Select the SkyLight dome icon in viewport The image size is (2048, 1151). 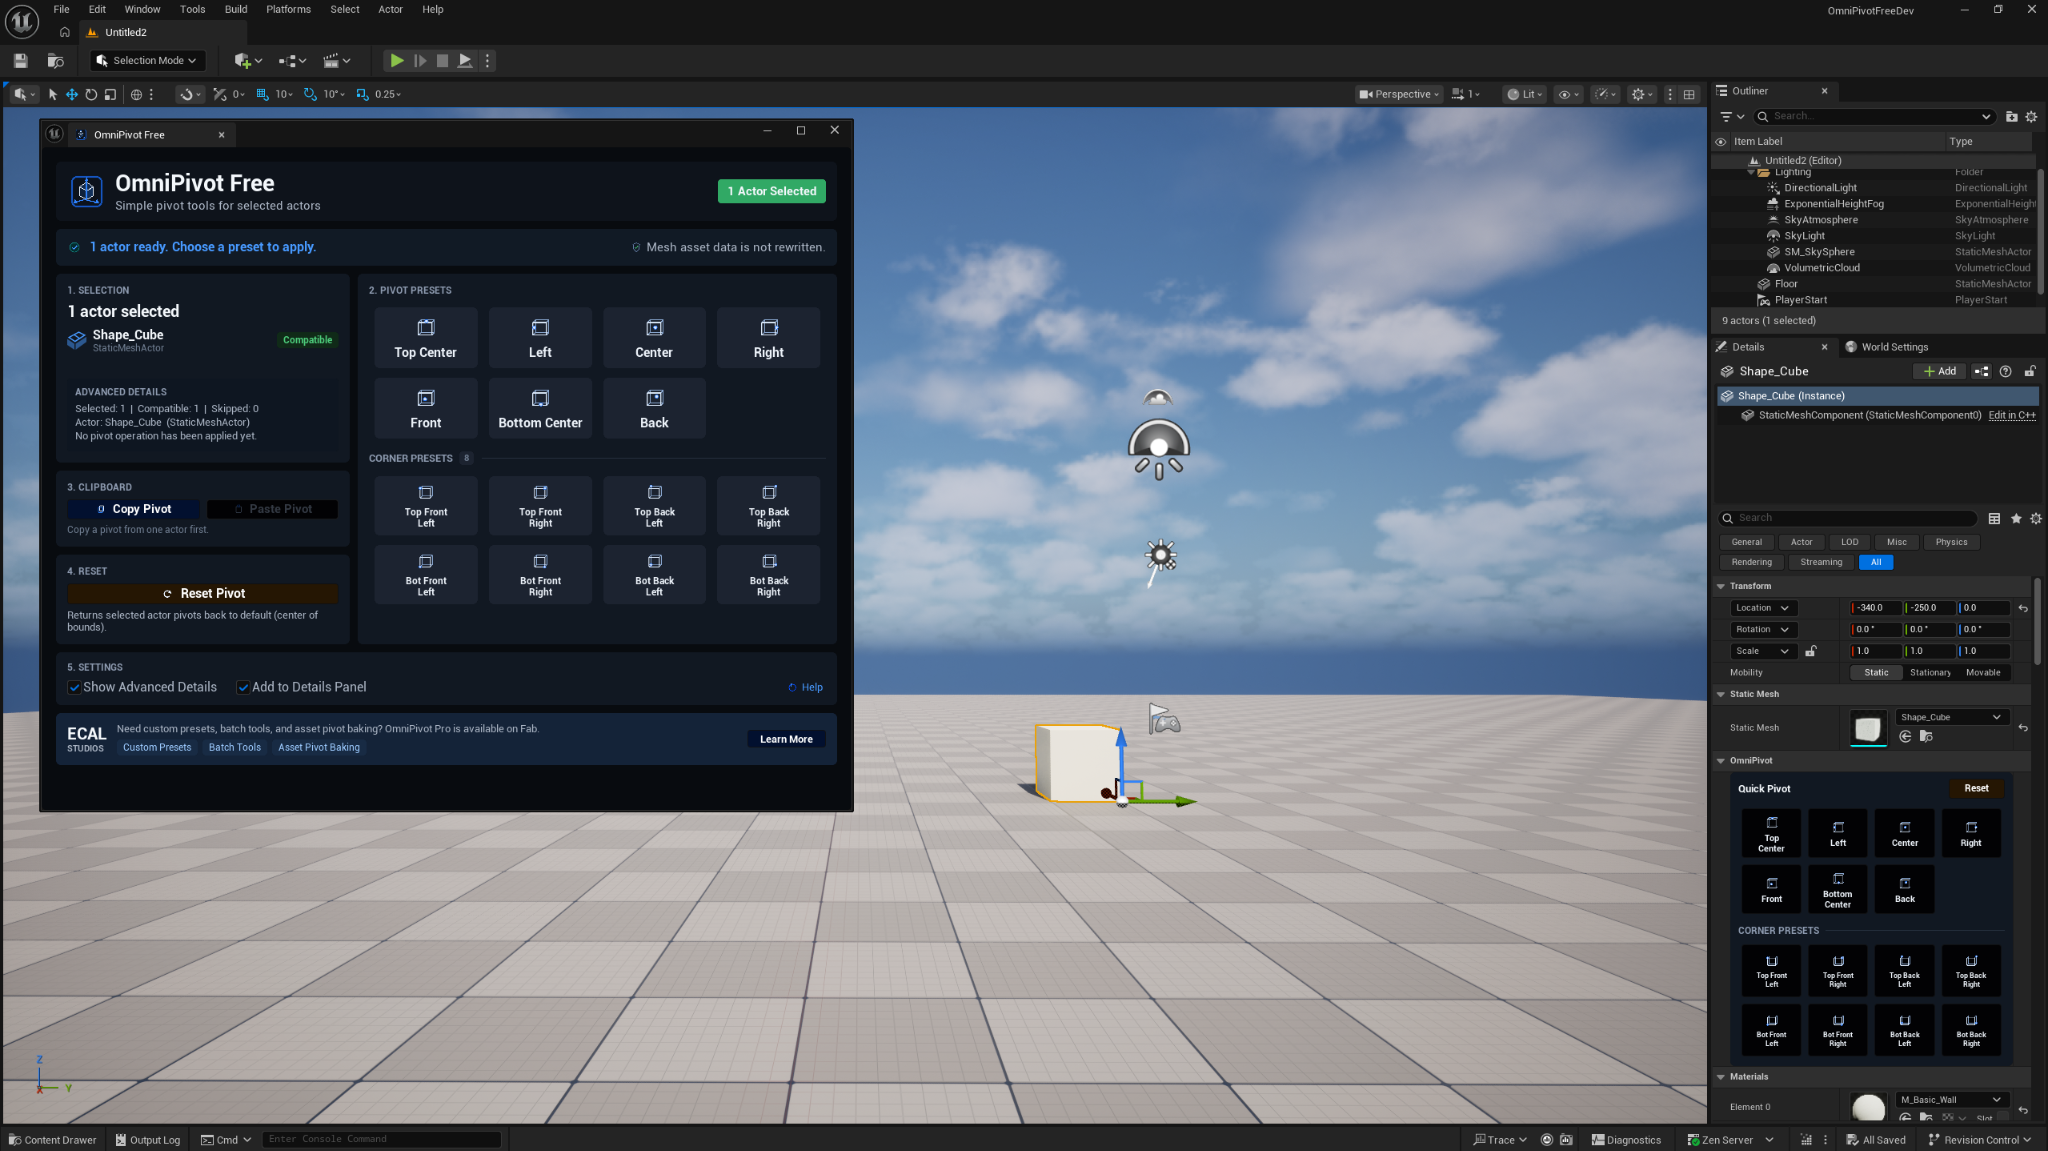(1158, 448)
